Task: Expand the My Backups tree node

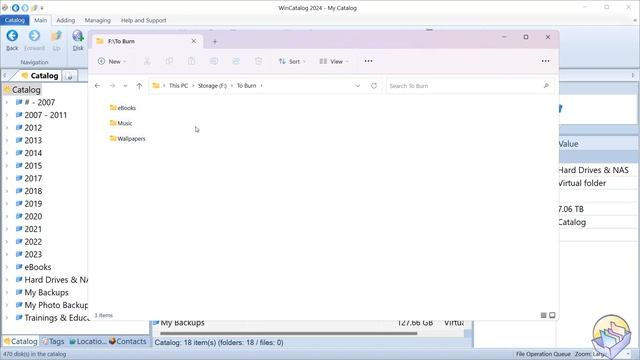Action: (7, 292)
